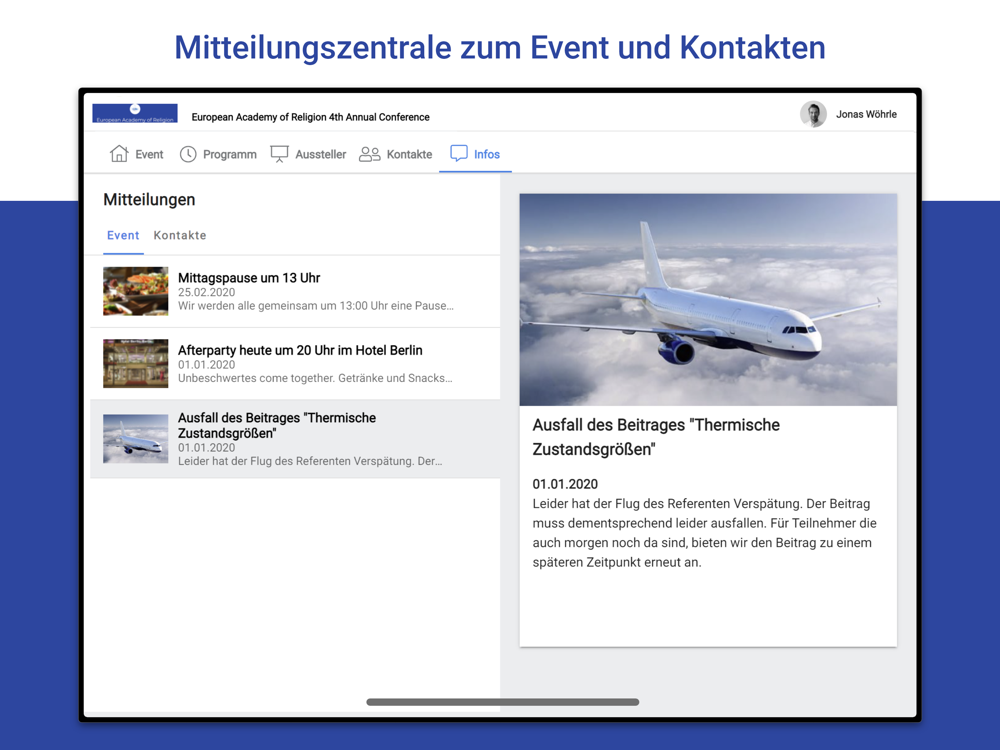Go to the Programm section label
This screenshot has width=1000, height=750.
pos(230,154)
